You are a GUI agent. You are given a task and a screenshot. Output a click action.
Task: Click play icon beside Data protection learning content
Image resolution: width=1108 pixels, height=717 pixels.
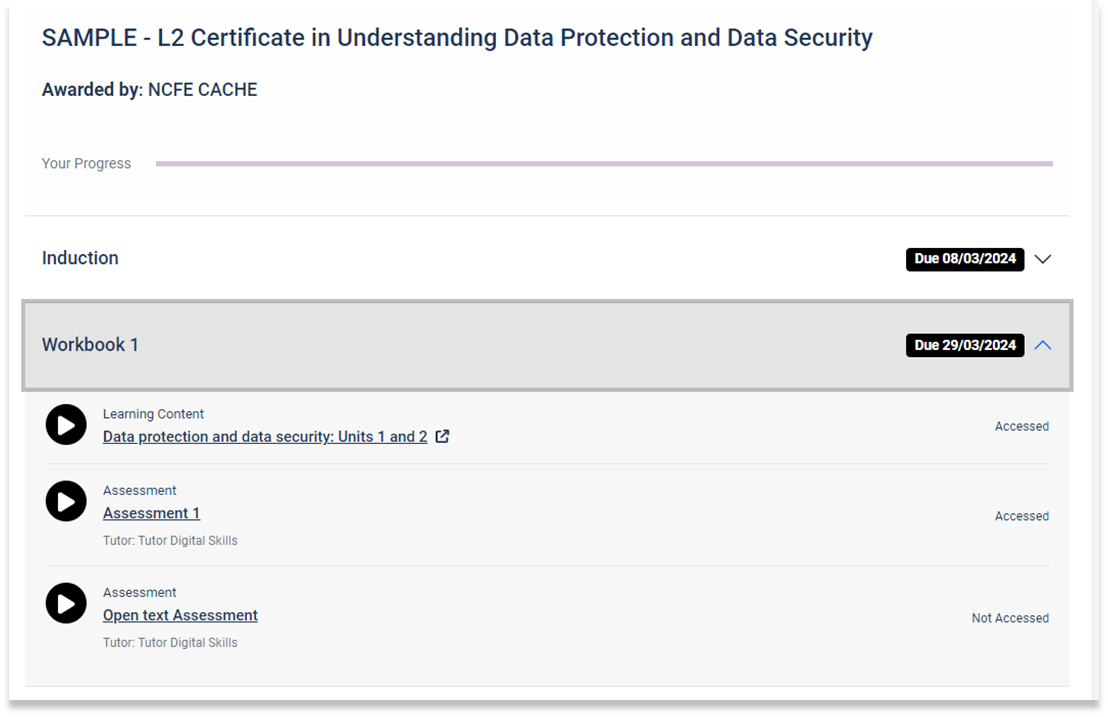tap(66, 425)
